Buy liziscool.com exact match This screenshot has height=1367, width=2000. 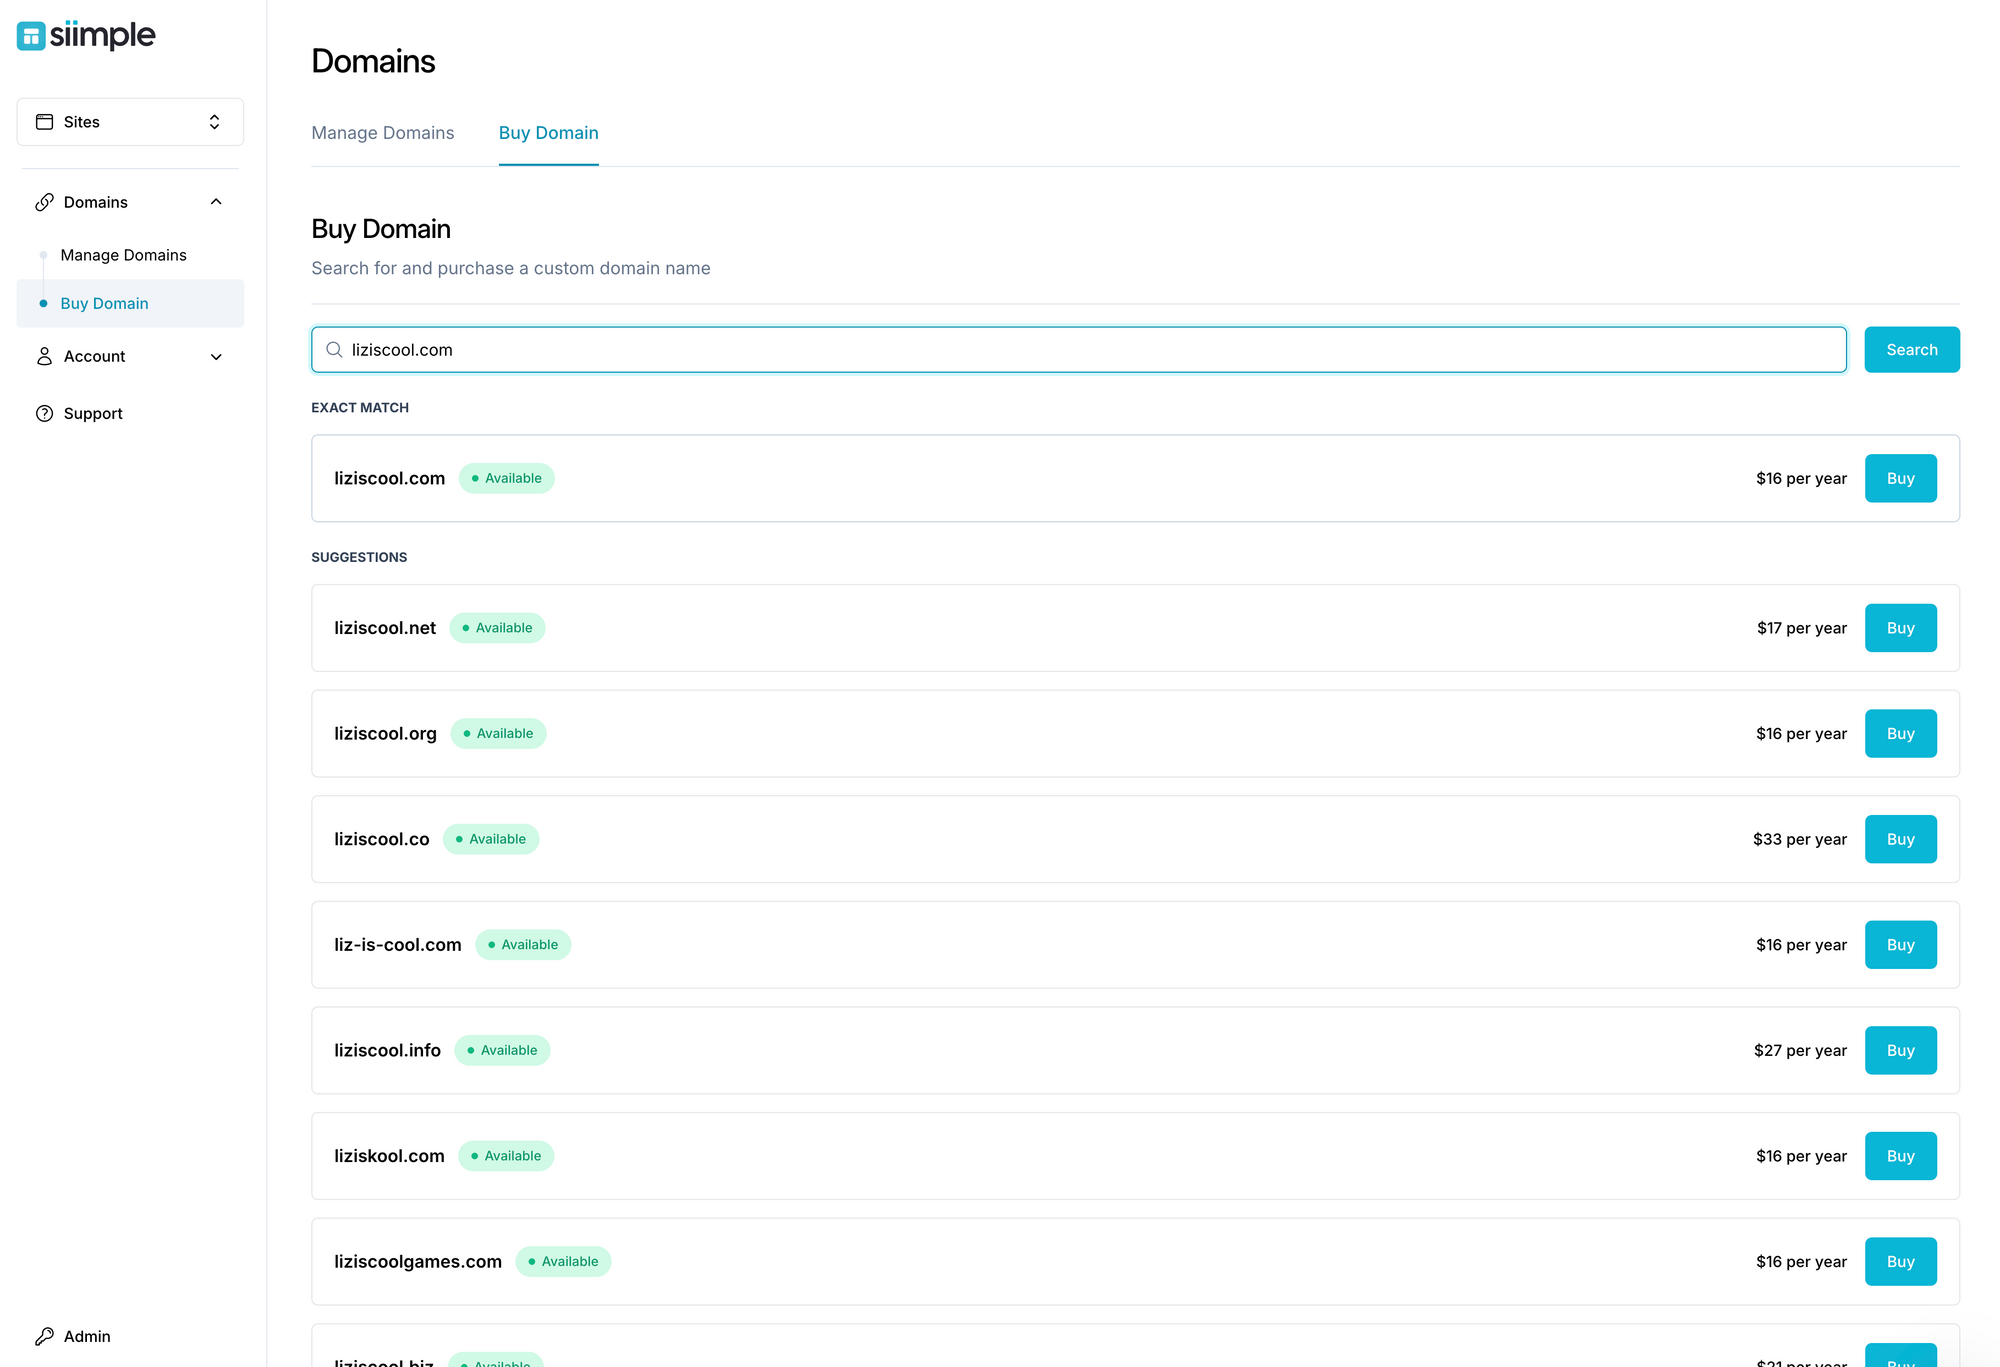[x=1900, y=478]
